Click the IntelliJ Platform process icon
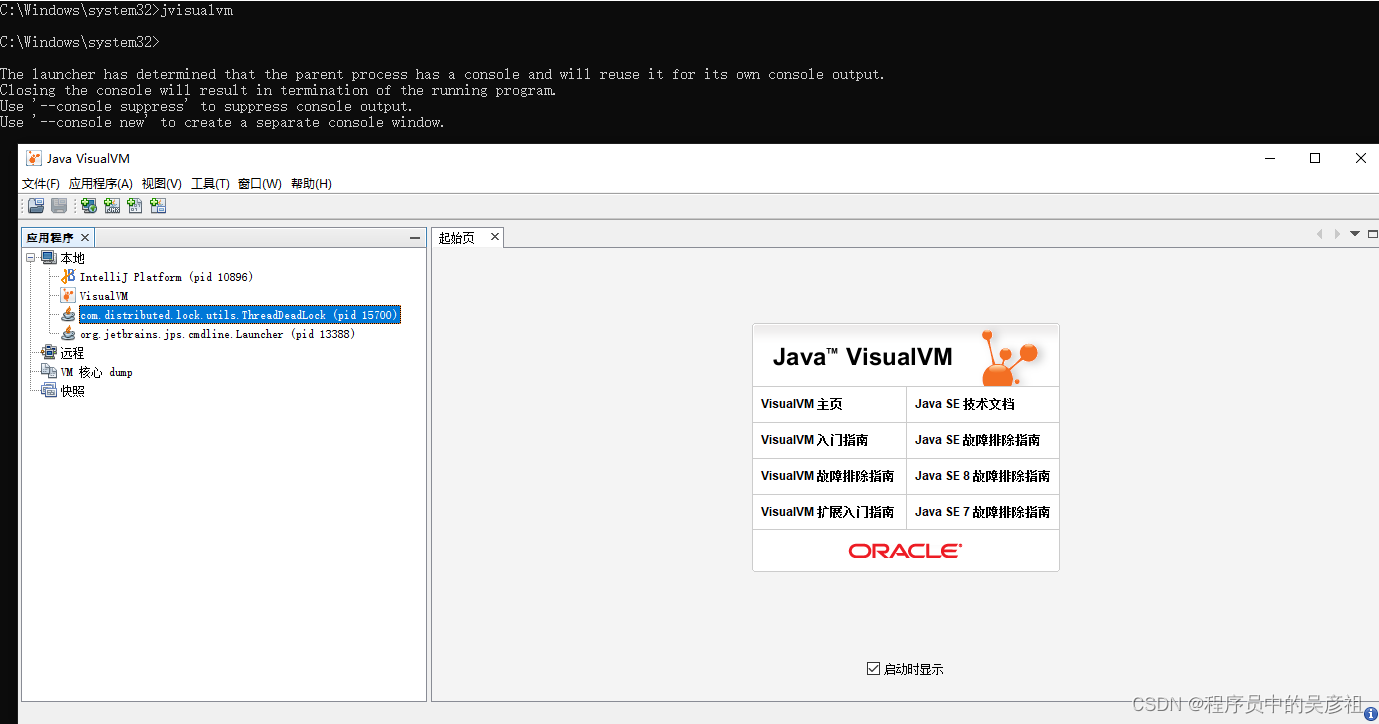This screenshot has height=724, width=1379. [68, 276]
